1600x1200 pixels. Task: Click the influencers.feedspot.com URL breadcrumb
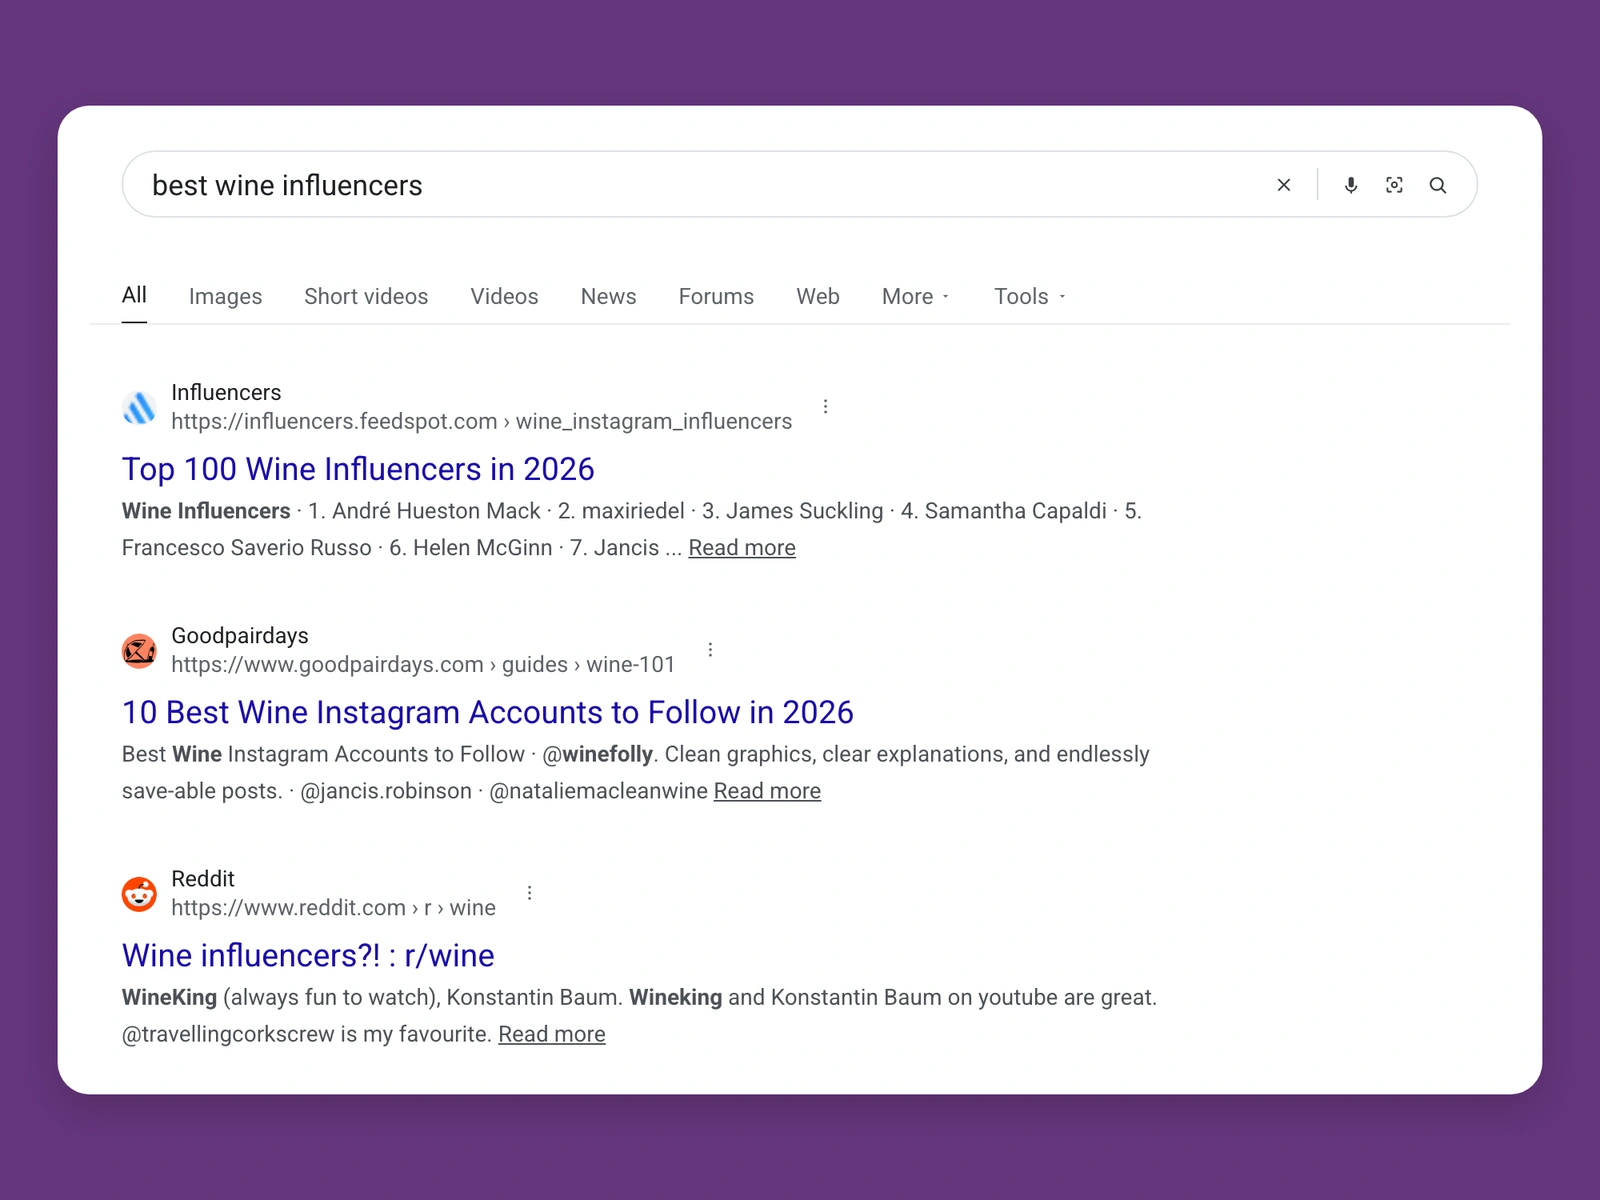pos(481,421)
